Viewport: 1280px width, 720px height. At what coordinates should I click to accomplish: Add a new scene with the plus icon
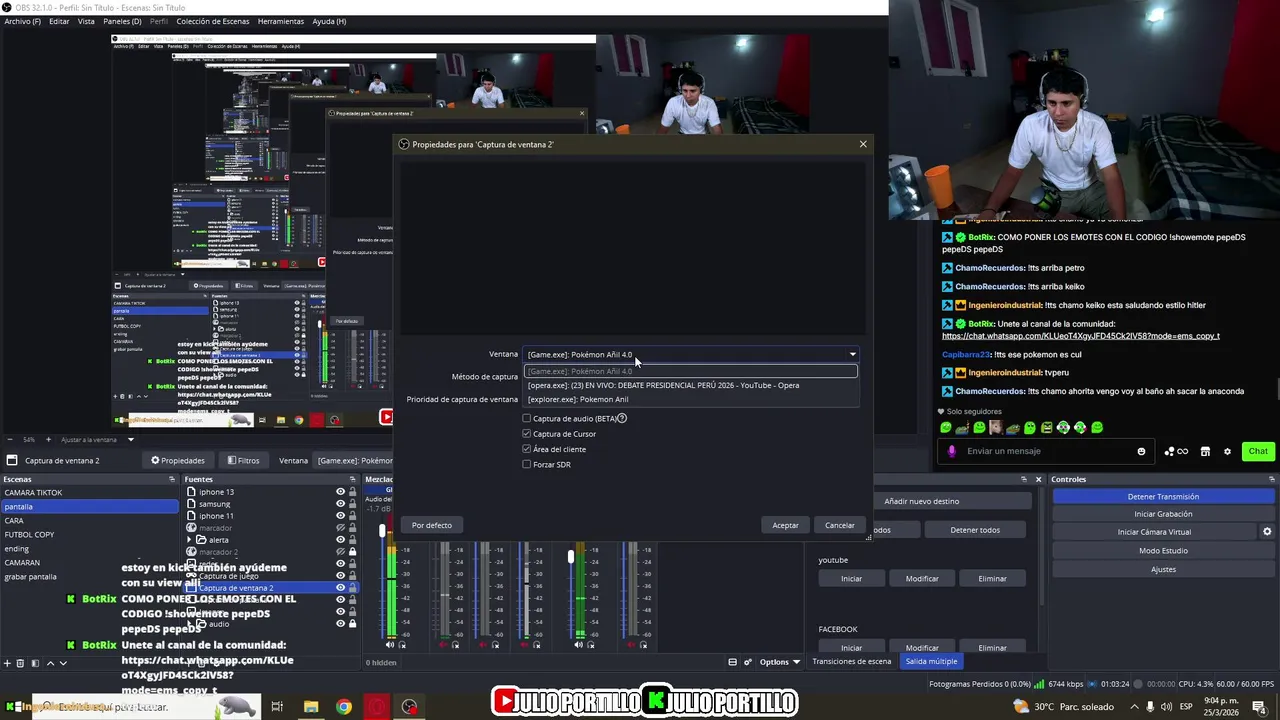tap(7, 663)
